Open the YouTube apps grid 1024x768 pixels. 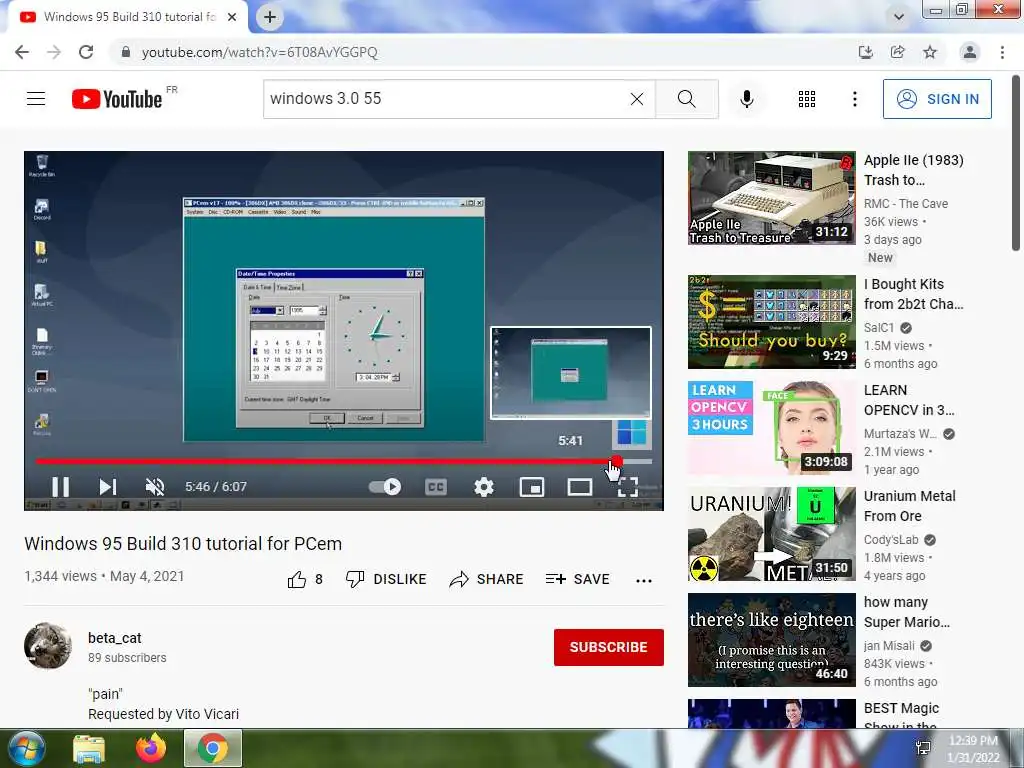pos(807,99)
